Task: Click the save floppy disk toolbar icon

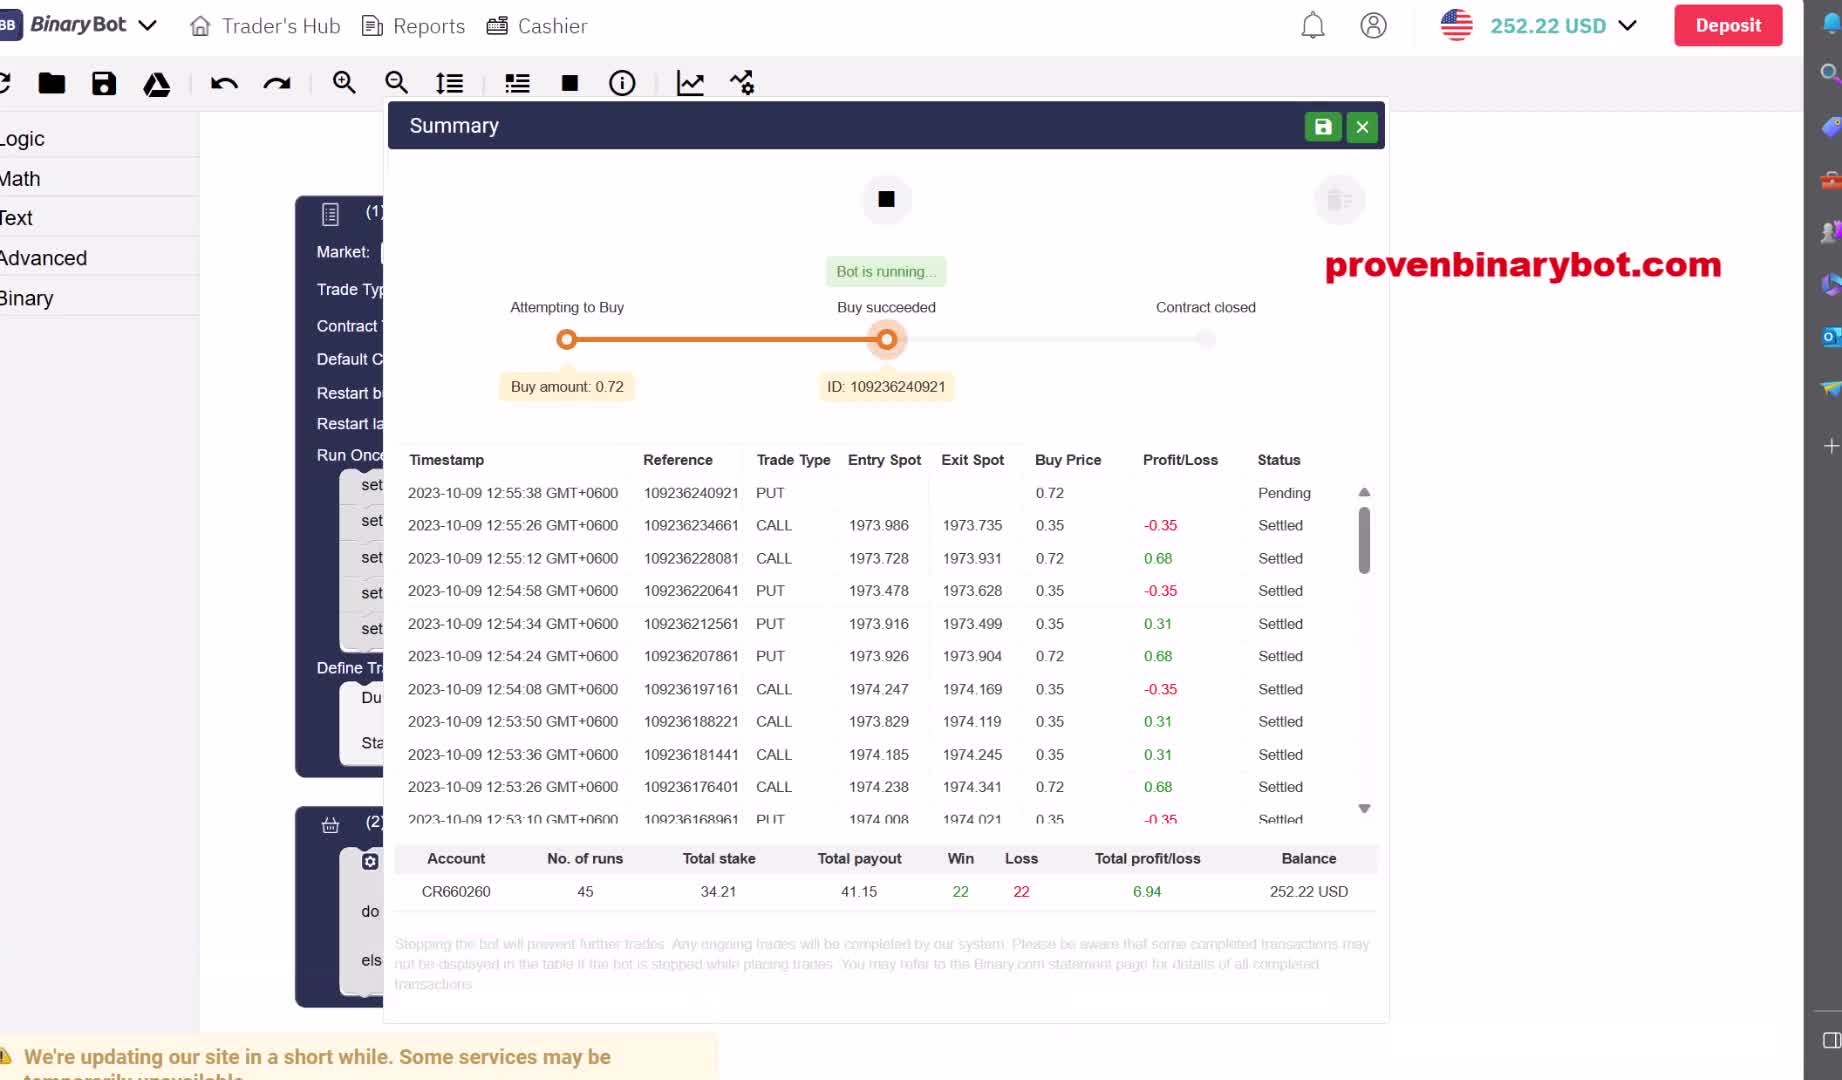Action: 104,83
